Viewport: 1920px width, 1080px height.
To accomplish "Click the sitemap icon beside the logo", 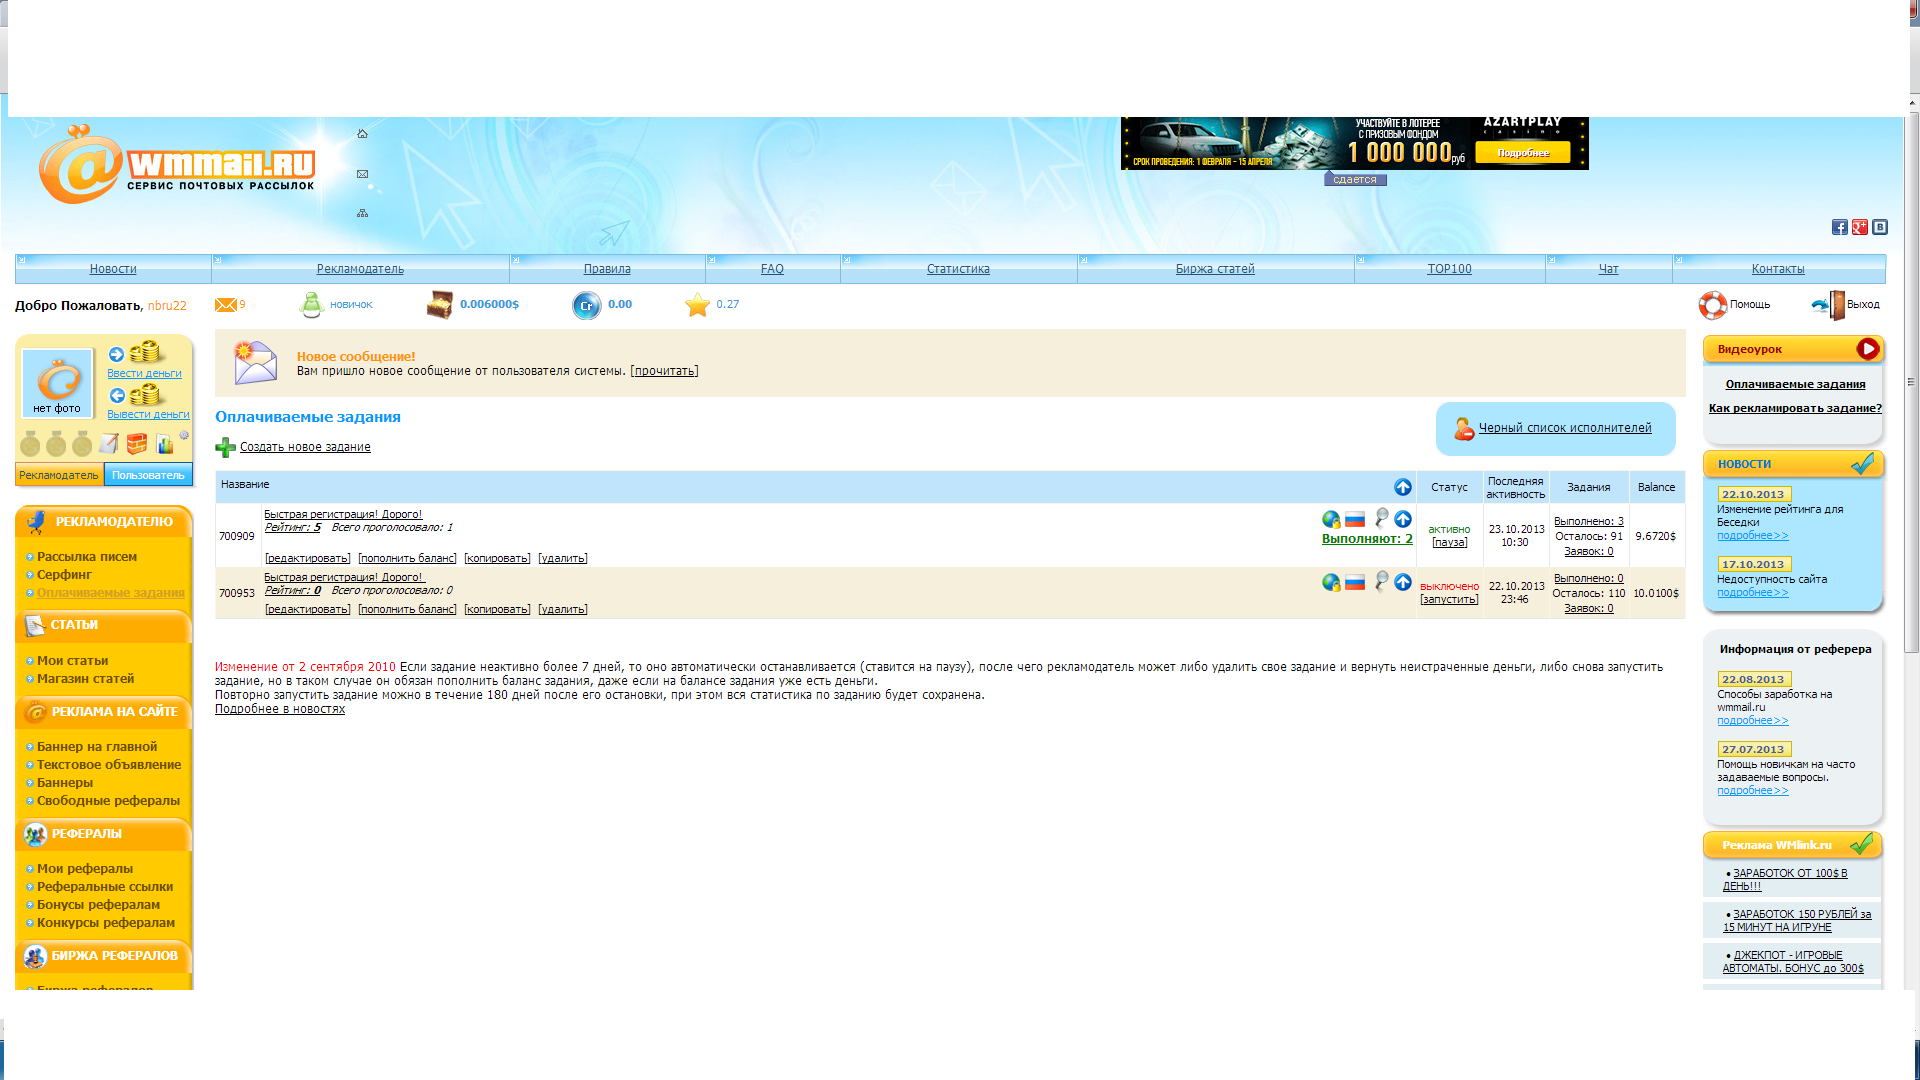I will click(362, 213).
